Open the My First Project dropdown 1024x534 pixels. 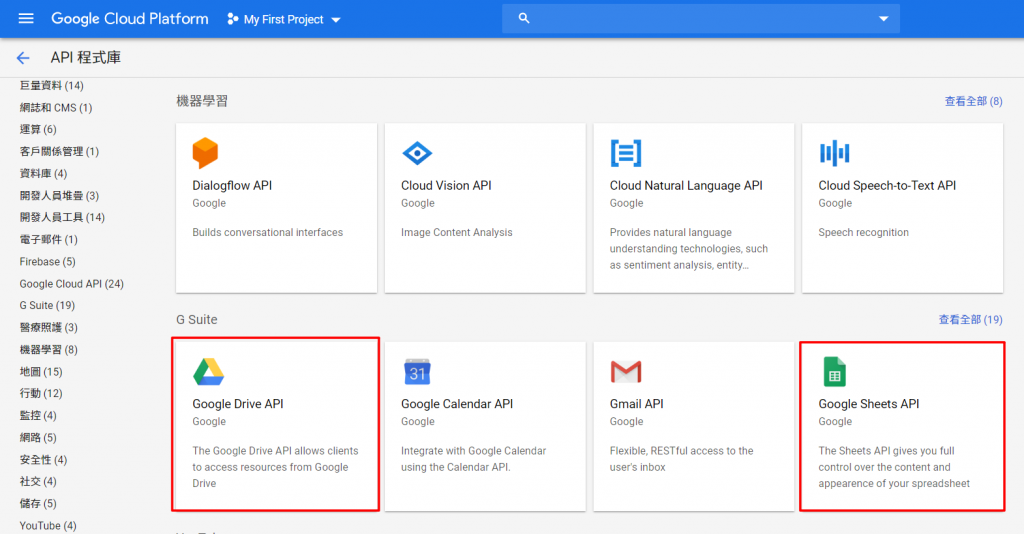click(283, 20)
